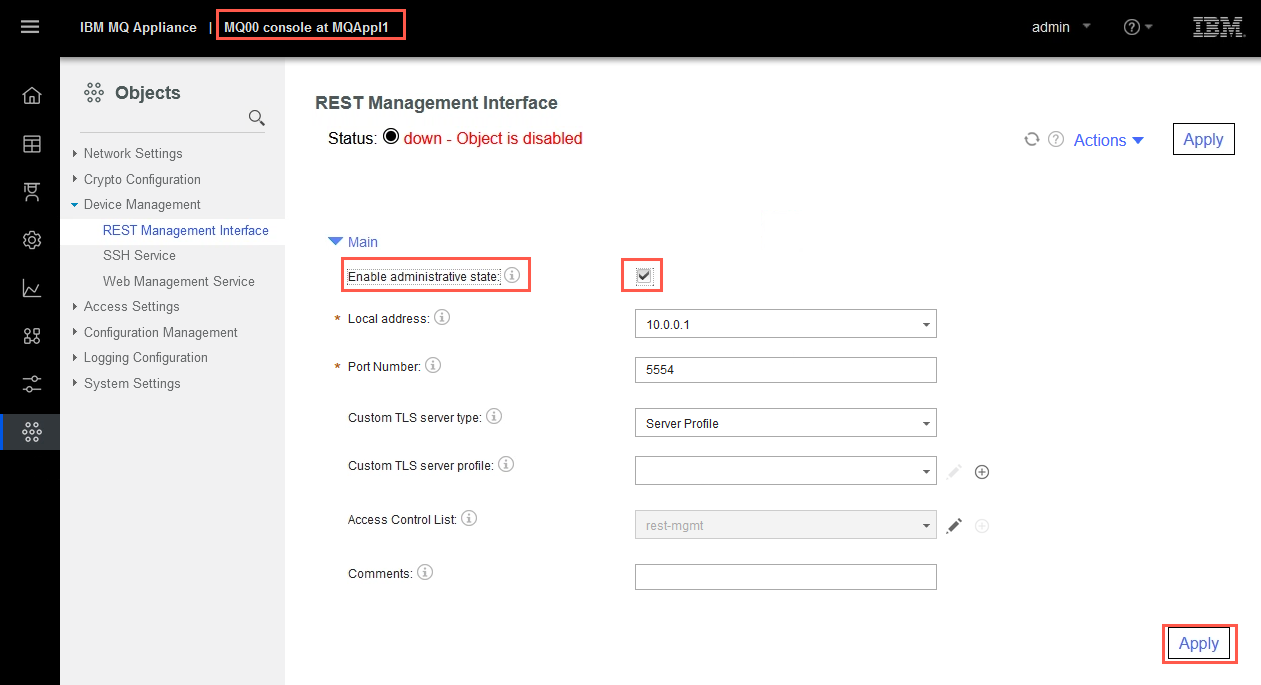The image size is (1261, 685).
Task: Open the line chart monitoring icon
Action: [x=32, y=288]
